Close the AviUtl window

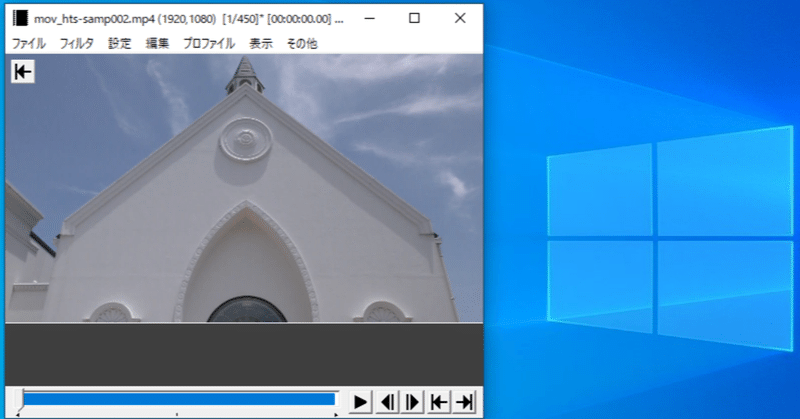coord(460,18)
